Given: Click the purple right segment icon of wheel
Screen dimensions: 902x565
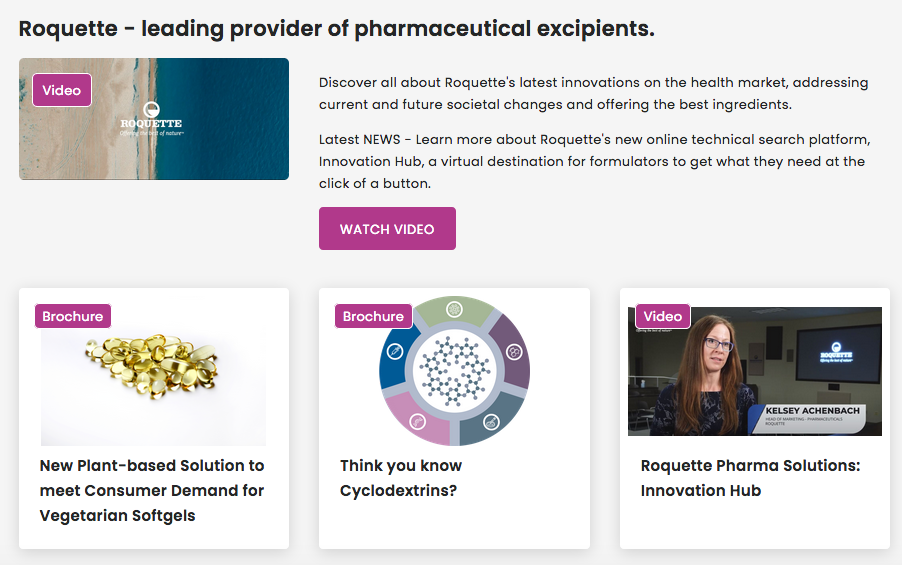Looking at the screenshot, I should click(x=514, y=352).
